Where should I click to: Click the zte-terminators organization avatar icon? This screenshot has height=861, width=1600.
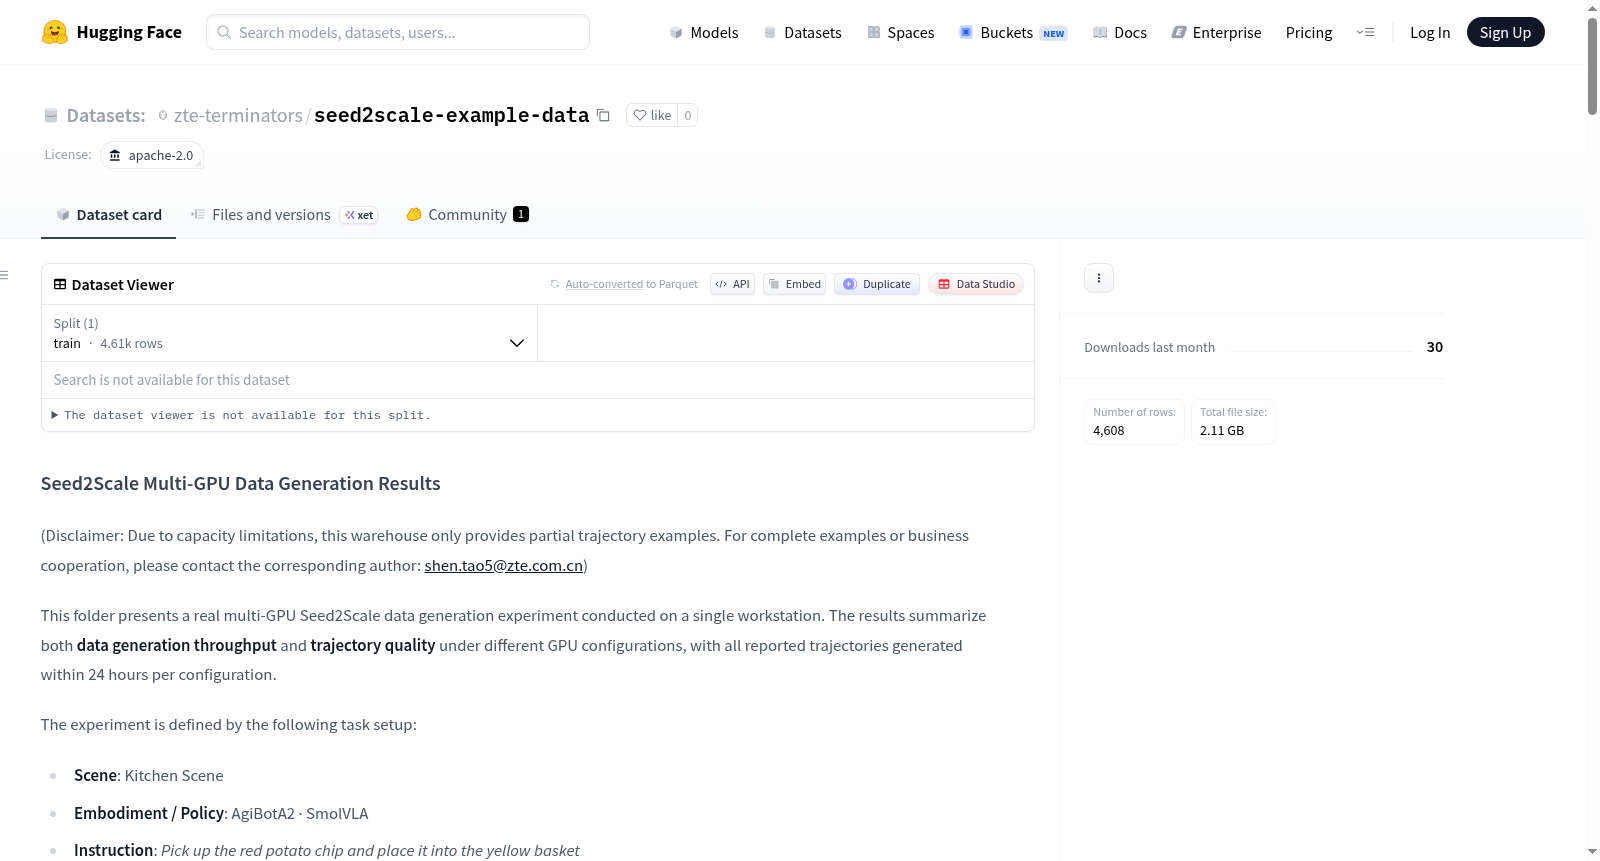(163, 115)
